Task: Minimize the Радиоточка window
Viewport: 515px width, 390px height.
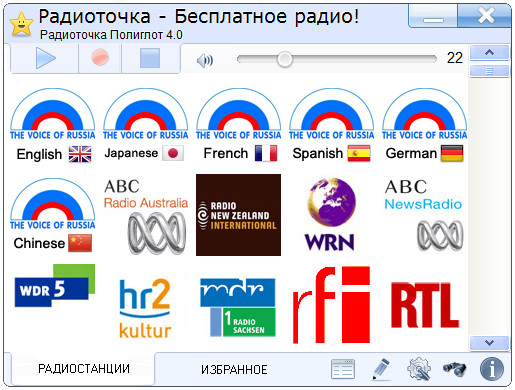Action: click(433, 16)
